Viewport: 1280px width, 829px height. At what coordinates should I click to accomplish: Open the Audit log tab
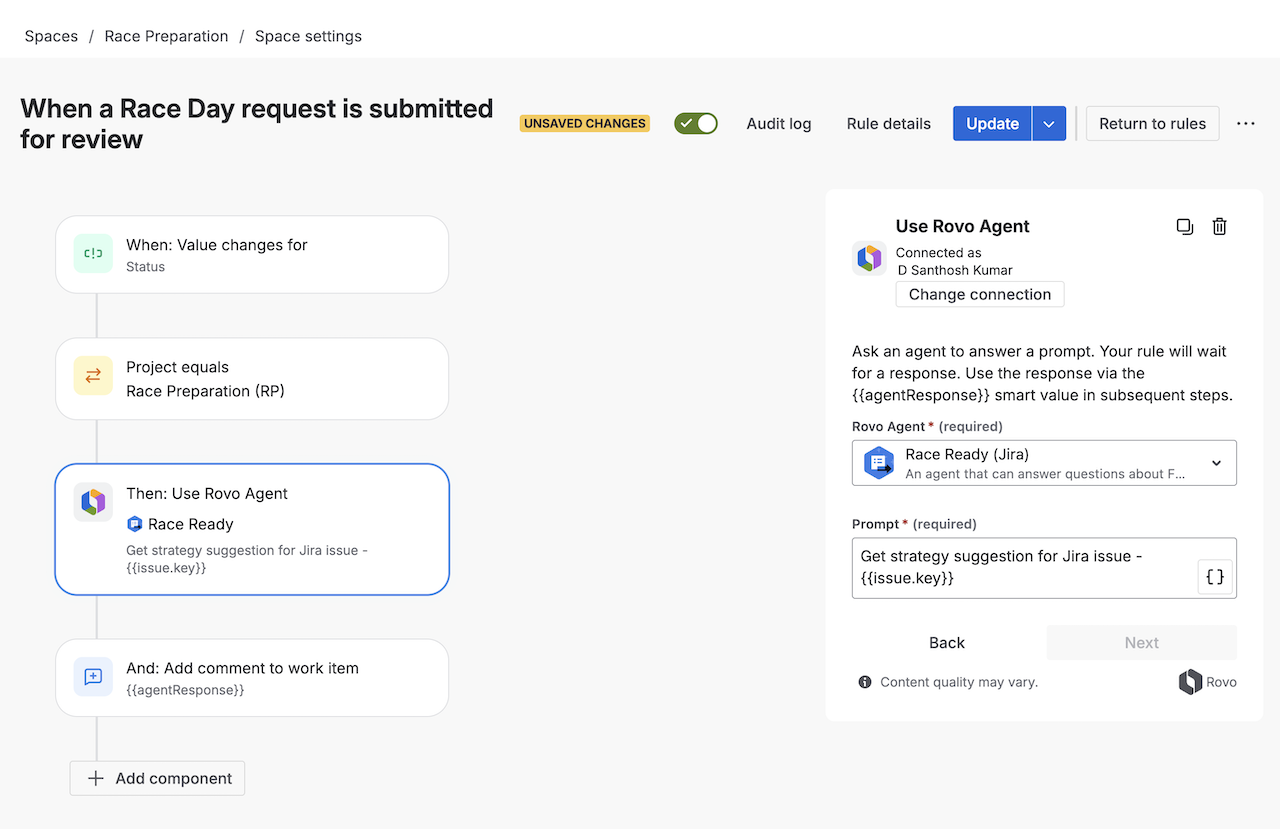pyautogui.click(x=779, y=124)
